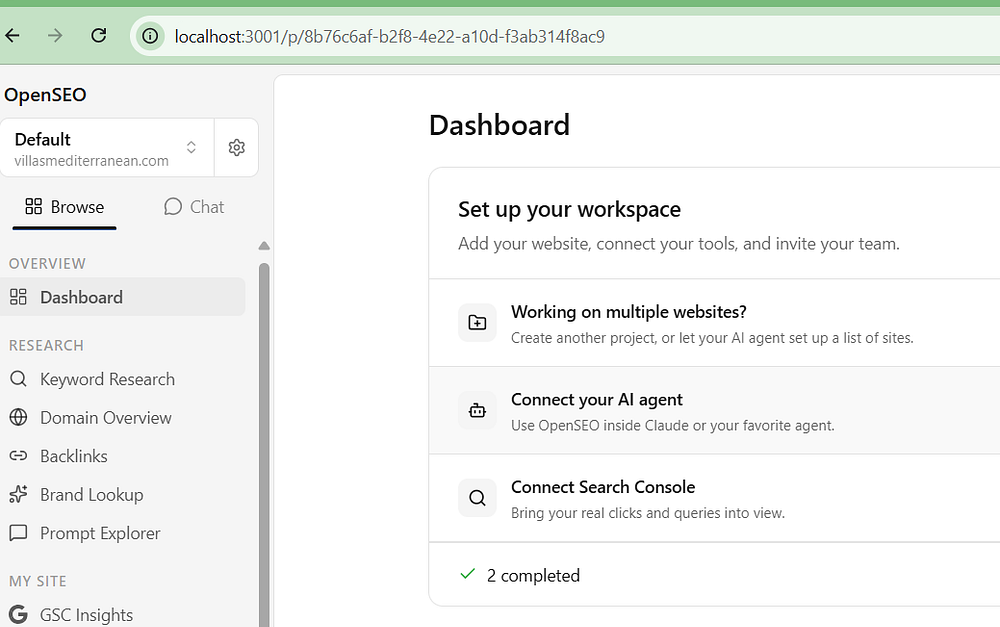Expand the 2 completed checklist row
Viewport: 1000px width, 627px height.
714,575
